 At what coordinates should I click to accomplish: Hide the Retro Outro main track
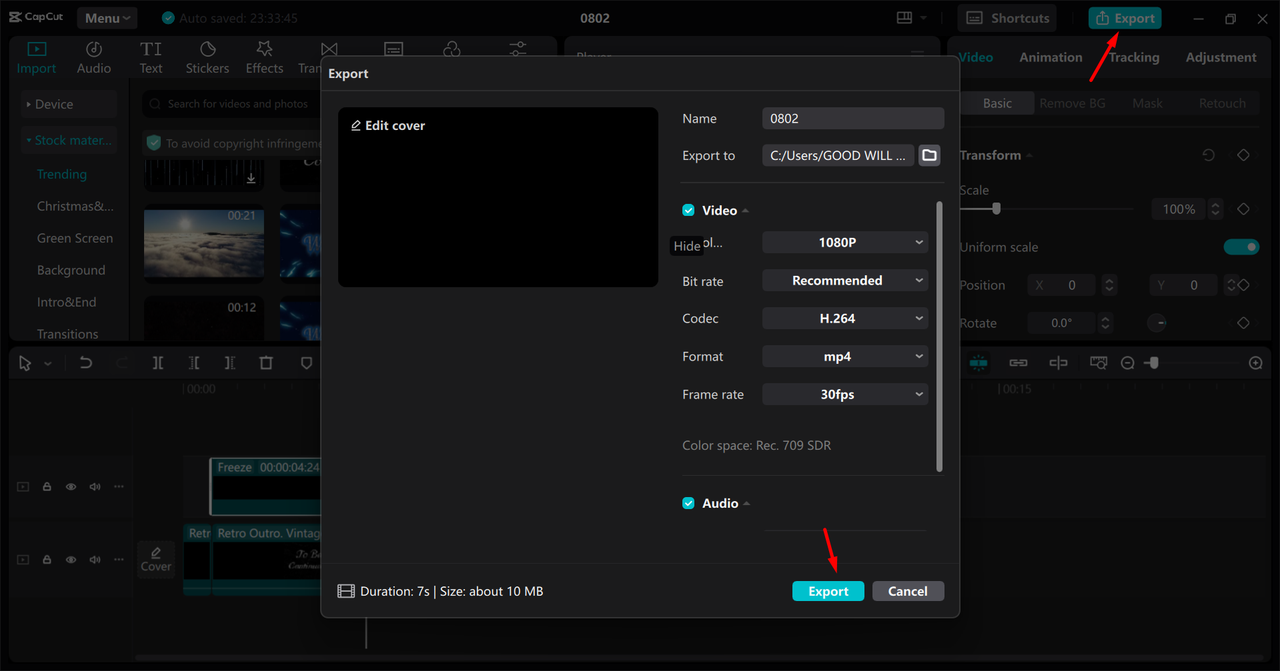[71, 560]
